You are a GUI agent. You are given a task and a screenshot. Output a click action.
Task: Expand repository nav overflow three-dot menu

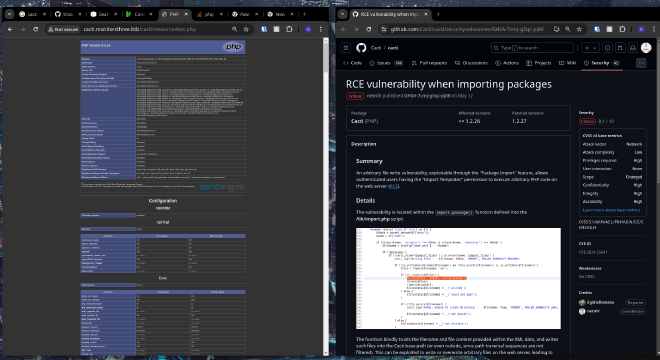(x=641, y=63)
